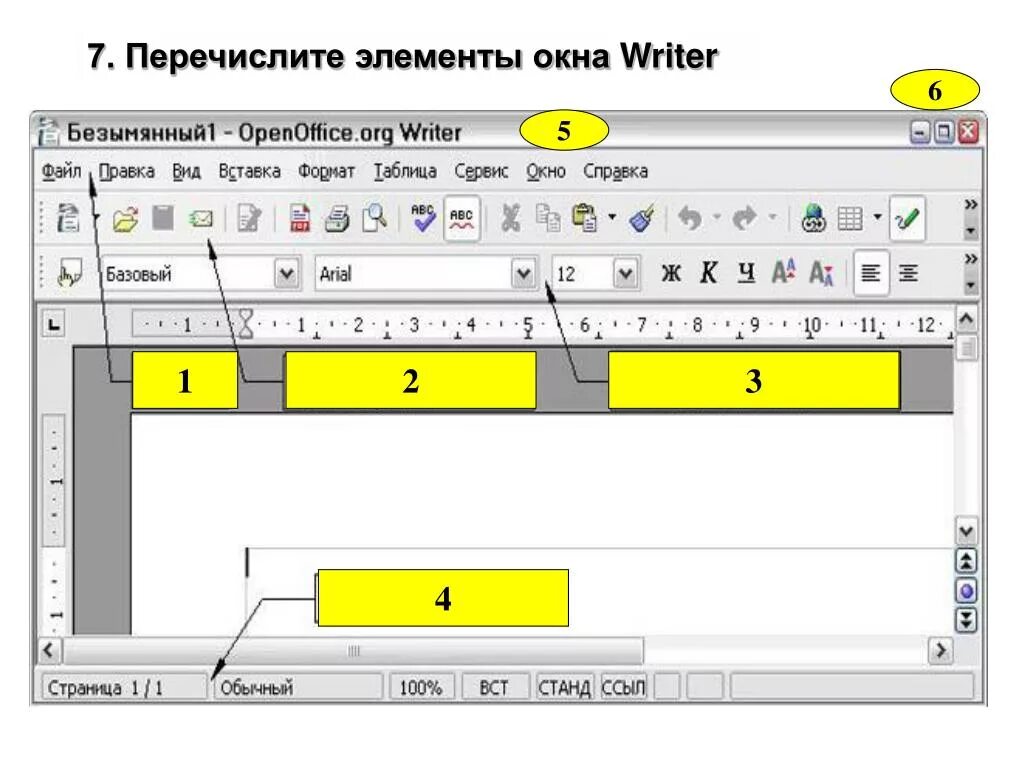1024x768 pixels.
Task: Toggle Show Draw Functions pencil icon
Action: pos(907,218)
